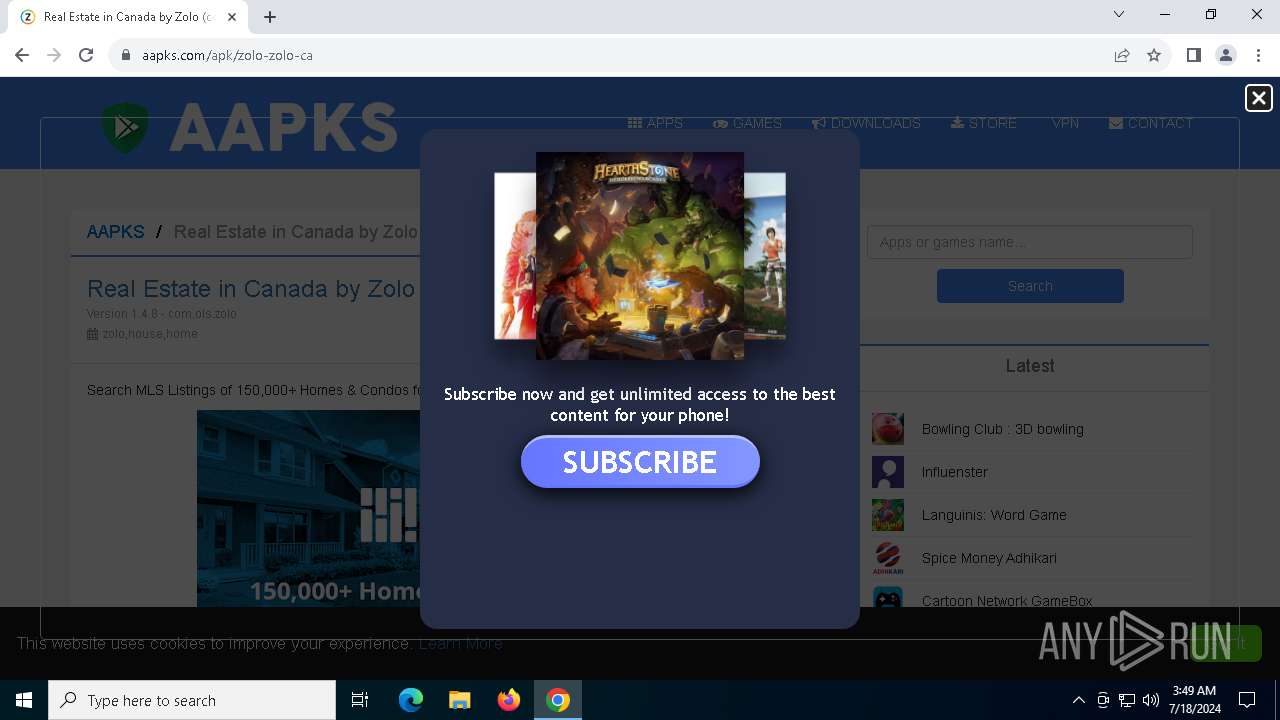Share this page icon
This screenshot has height=720, width=1280.
[1122, 55]
